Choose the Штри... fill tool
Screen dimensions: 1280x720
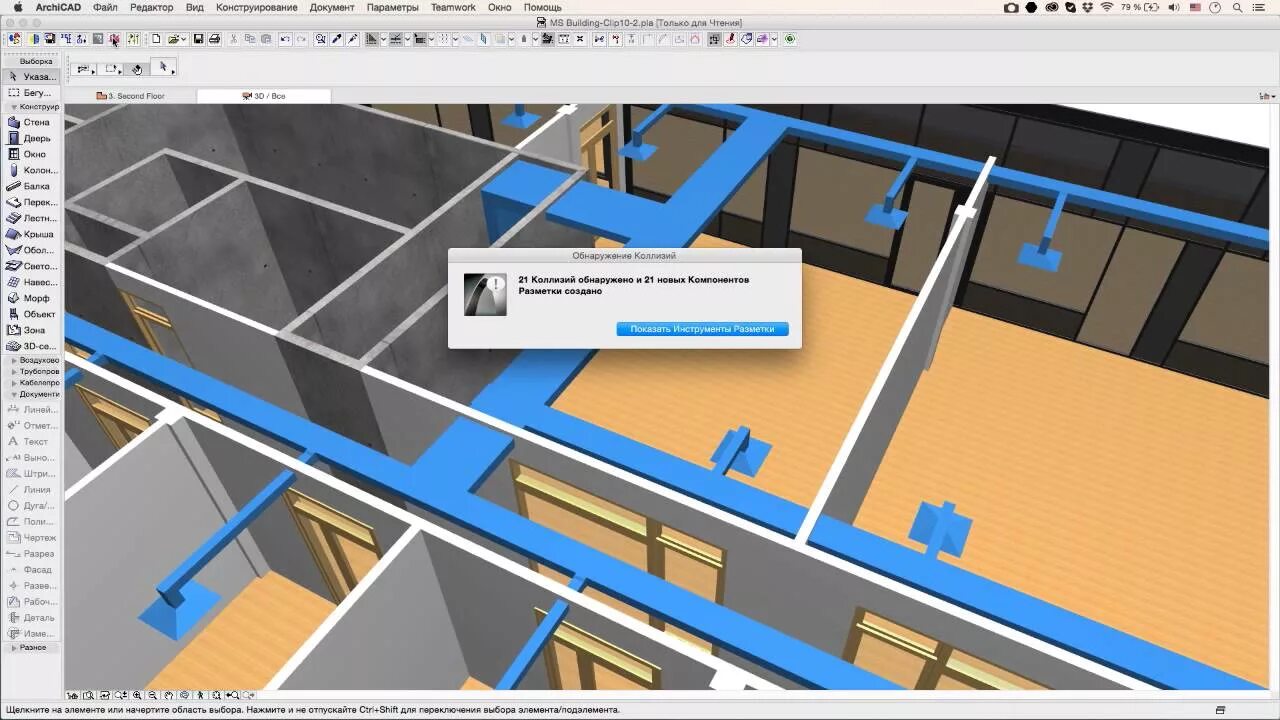[31, 473]
